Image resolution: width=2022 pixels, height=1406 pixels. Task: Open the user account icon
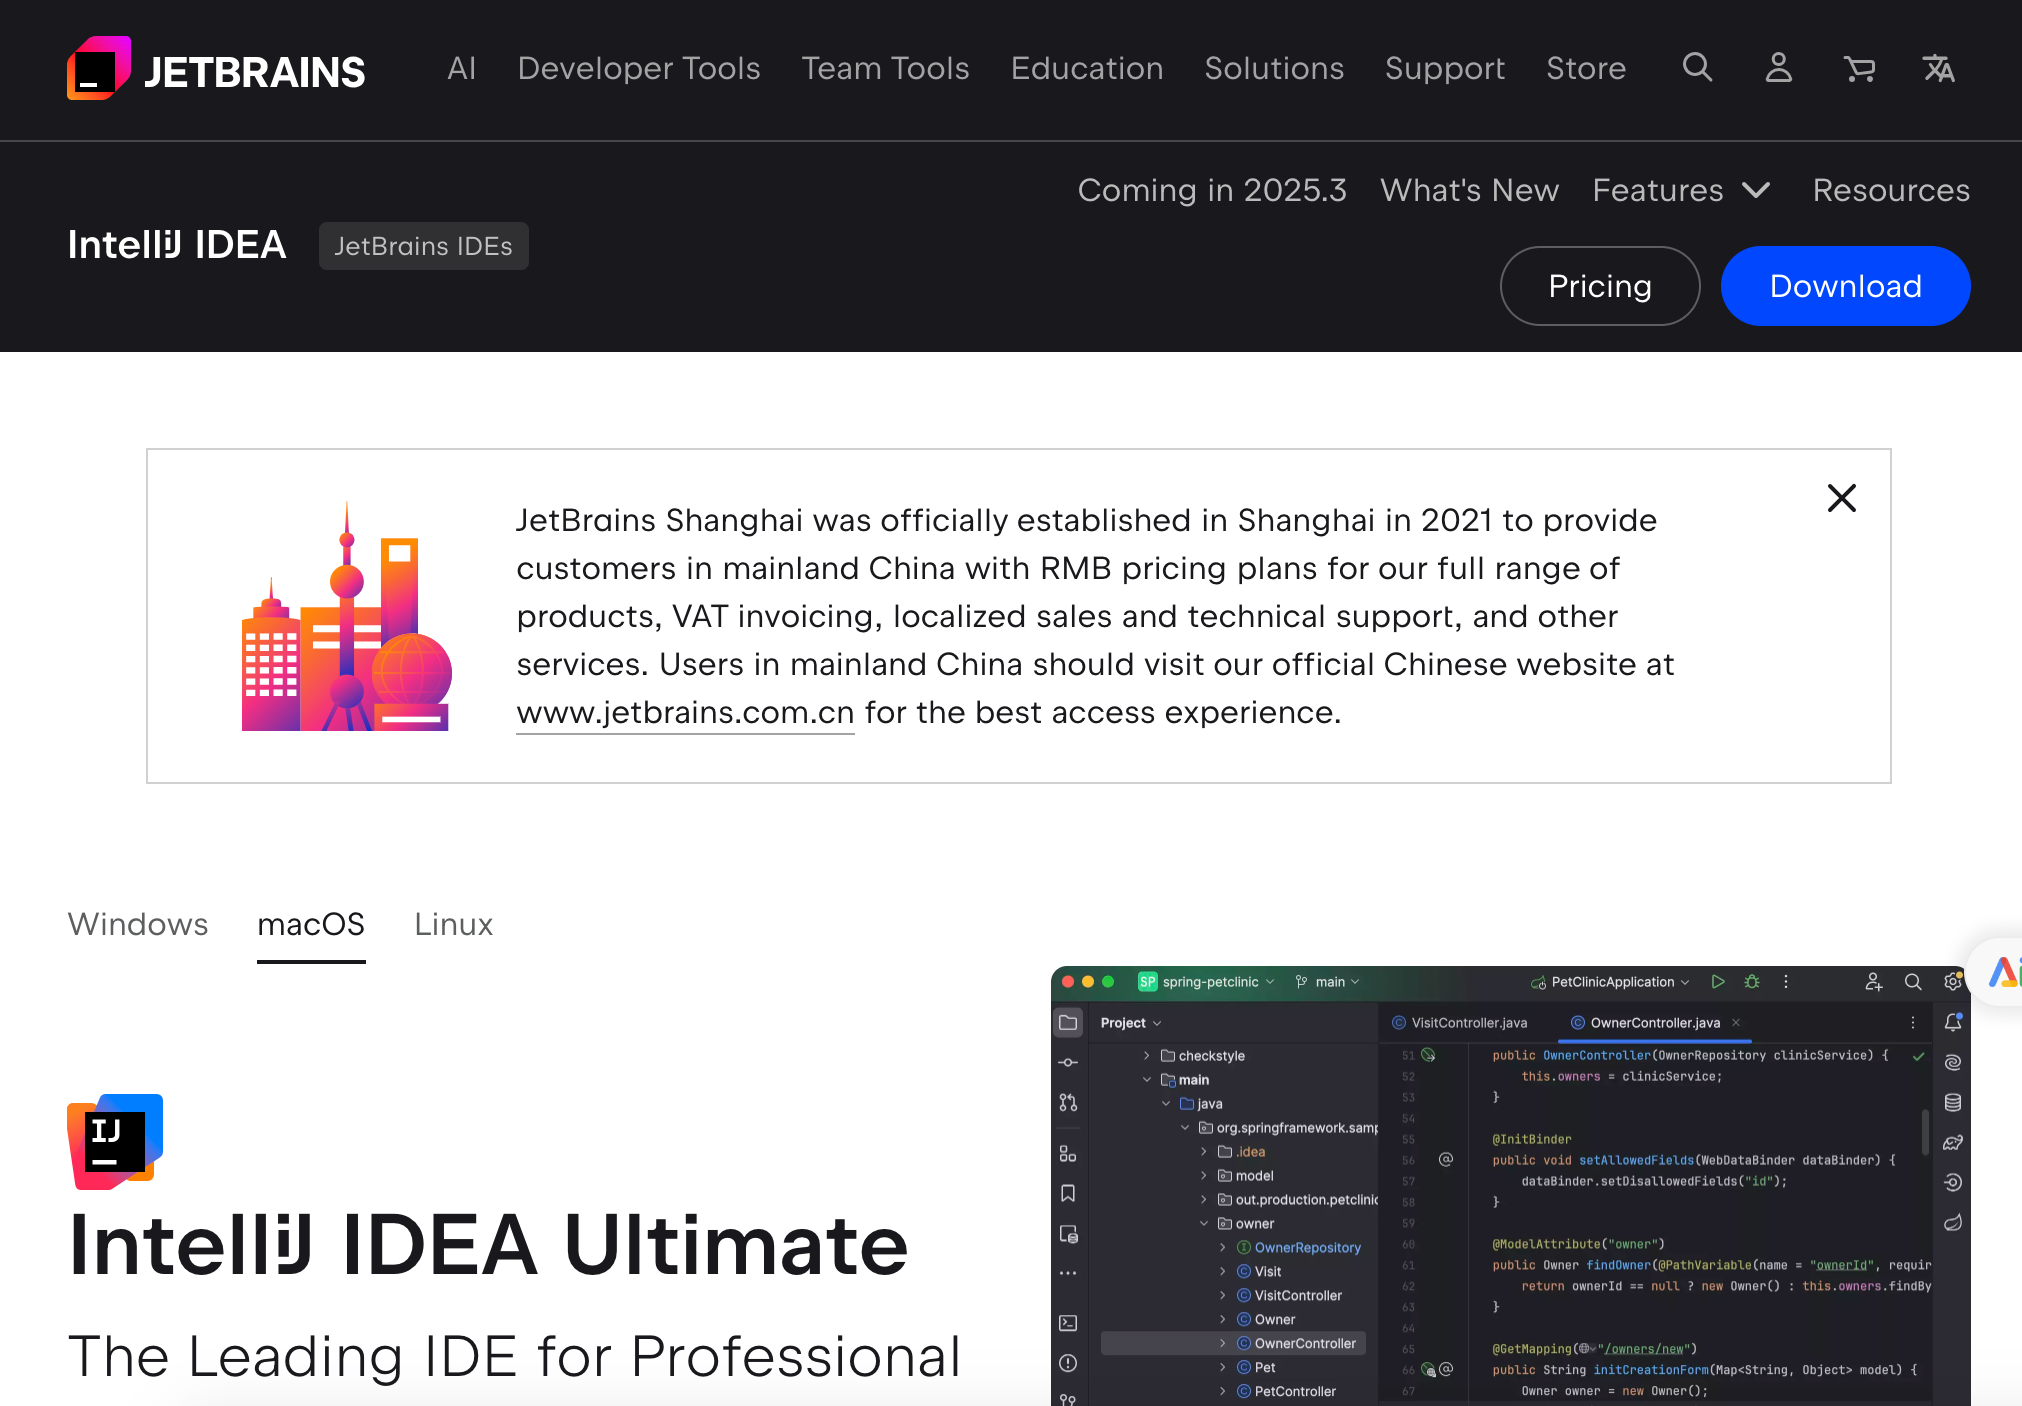tap(1778, 68)
